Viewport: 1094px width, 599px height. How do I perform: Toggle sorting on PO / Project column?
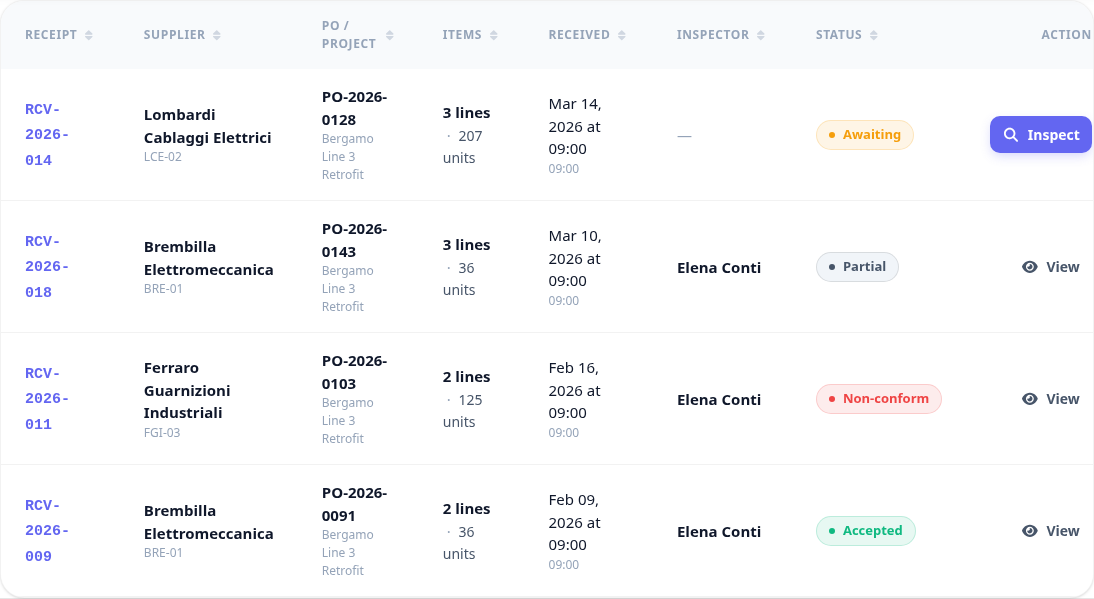[x=390, y=35]
